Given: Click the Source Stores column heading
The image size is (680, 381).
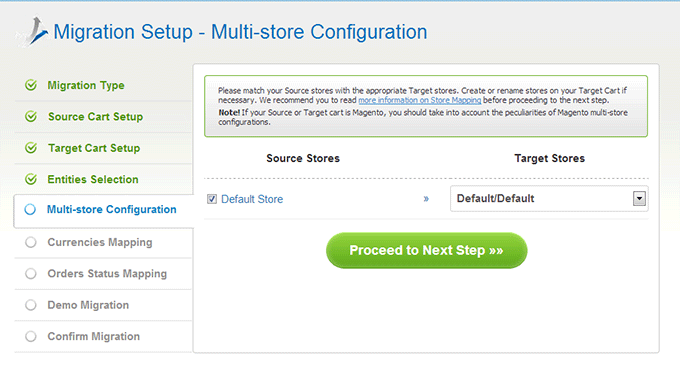Looking at the screenshot, I should coord(303,158).
